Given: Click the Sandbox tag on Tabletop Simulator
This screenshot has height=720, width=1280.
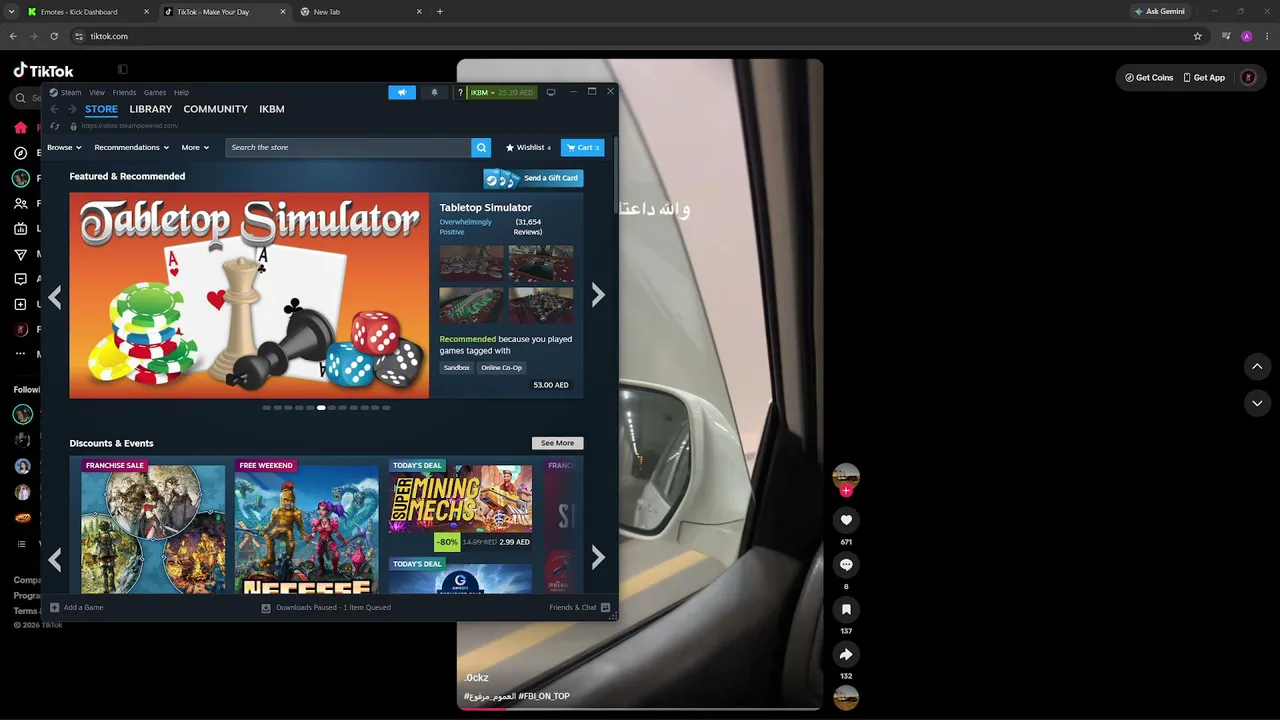Looking at the screenshot, I should coord(457,368).
